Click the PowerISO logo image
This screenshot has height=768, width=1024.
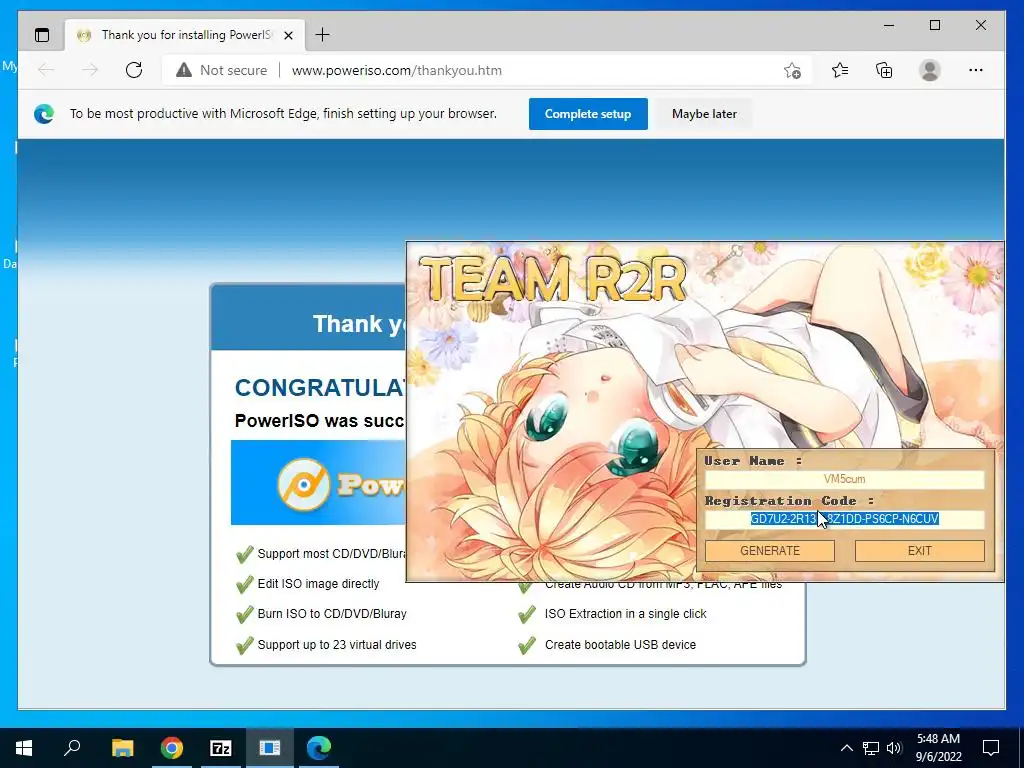pyautogui.click(x=319, y=483)
